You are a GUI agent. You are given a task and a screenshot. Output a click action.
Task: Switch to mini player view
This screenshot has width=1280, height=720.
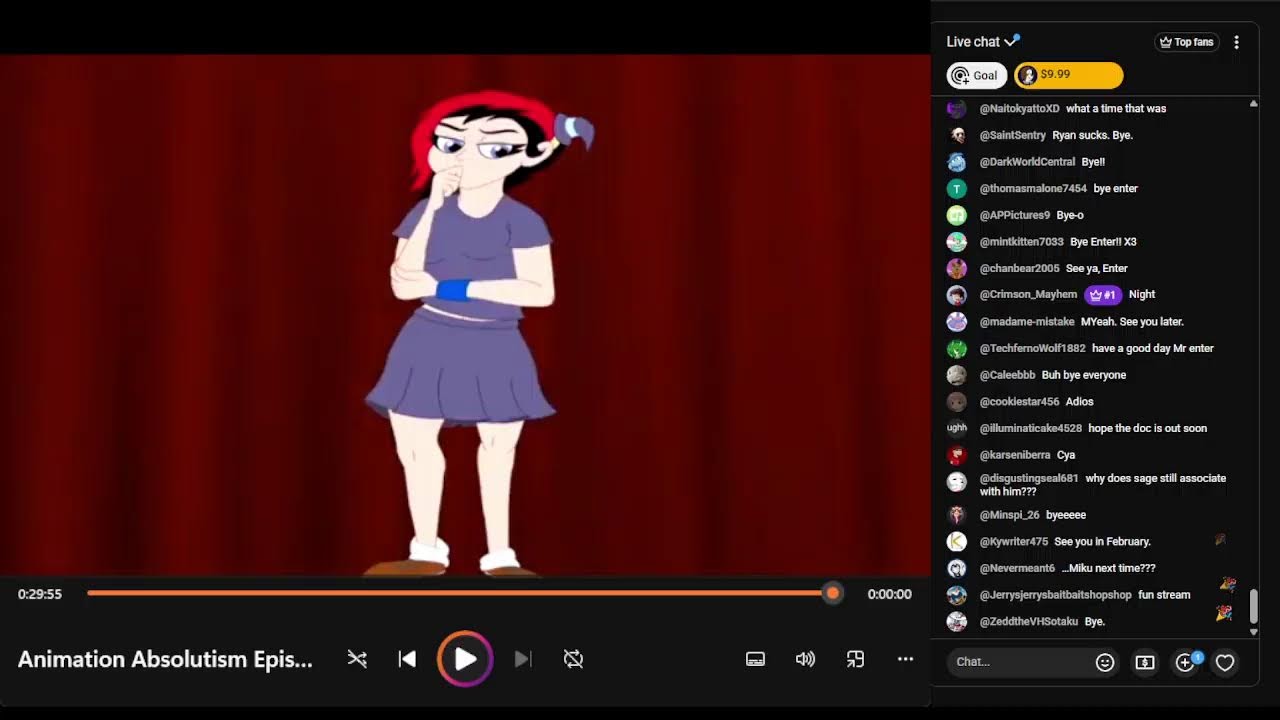click(855, 659)
